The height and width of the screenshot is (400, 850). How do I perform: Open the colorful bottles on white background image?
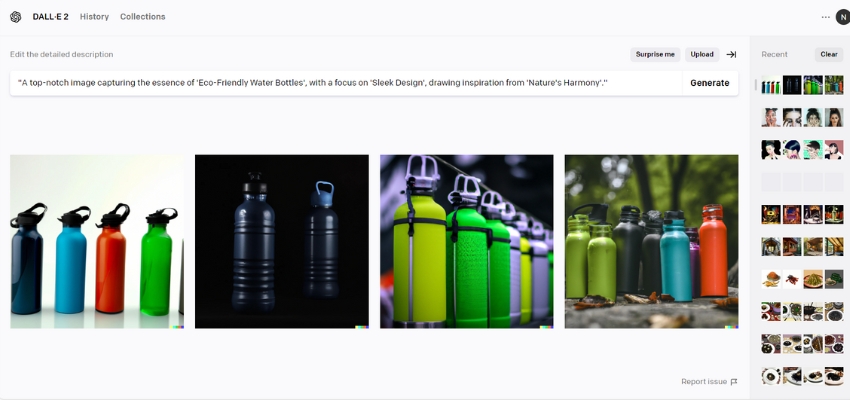(97, 242)
